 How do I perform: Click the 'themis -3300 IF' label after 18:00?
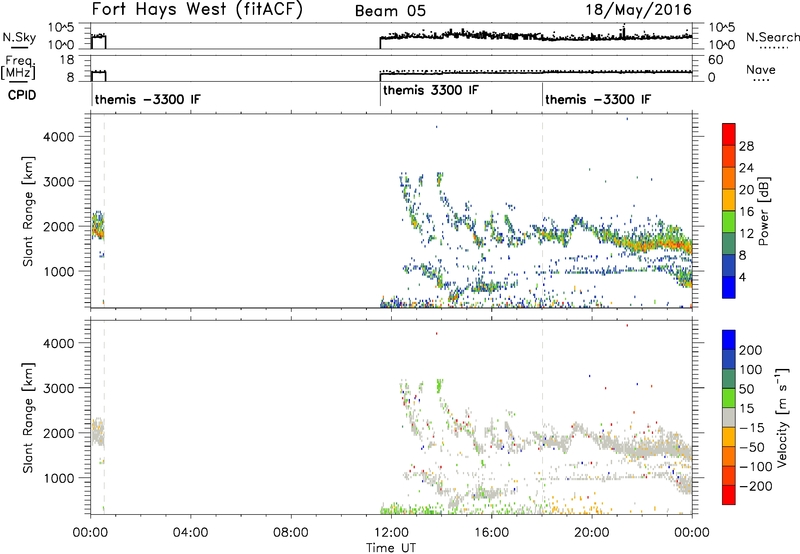coord(598,99)
